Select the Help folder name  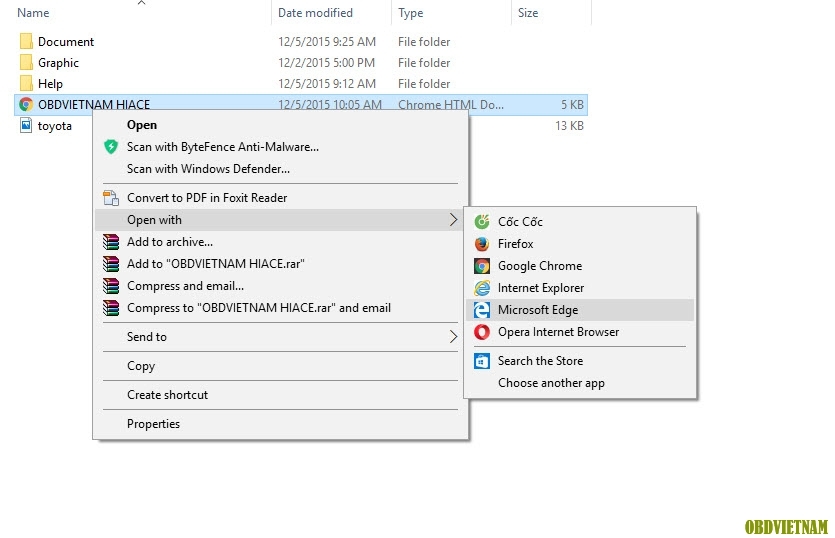point(50,84)
